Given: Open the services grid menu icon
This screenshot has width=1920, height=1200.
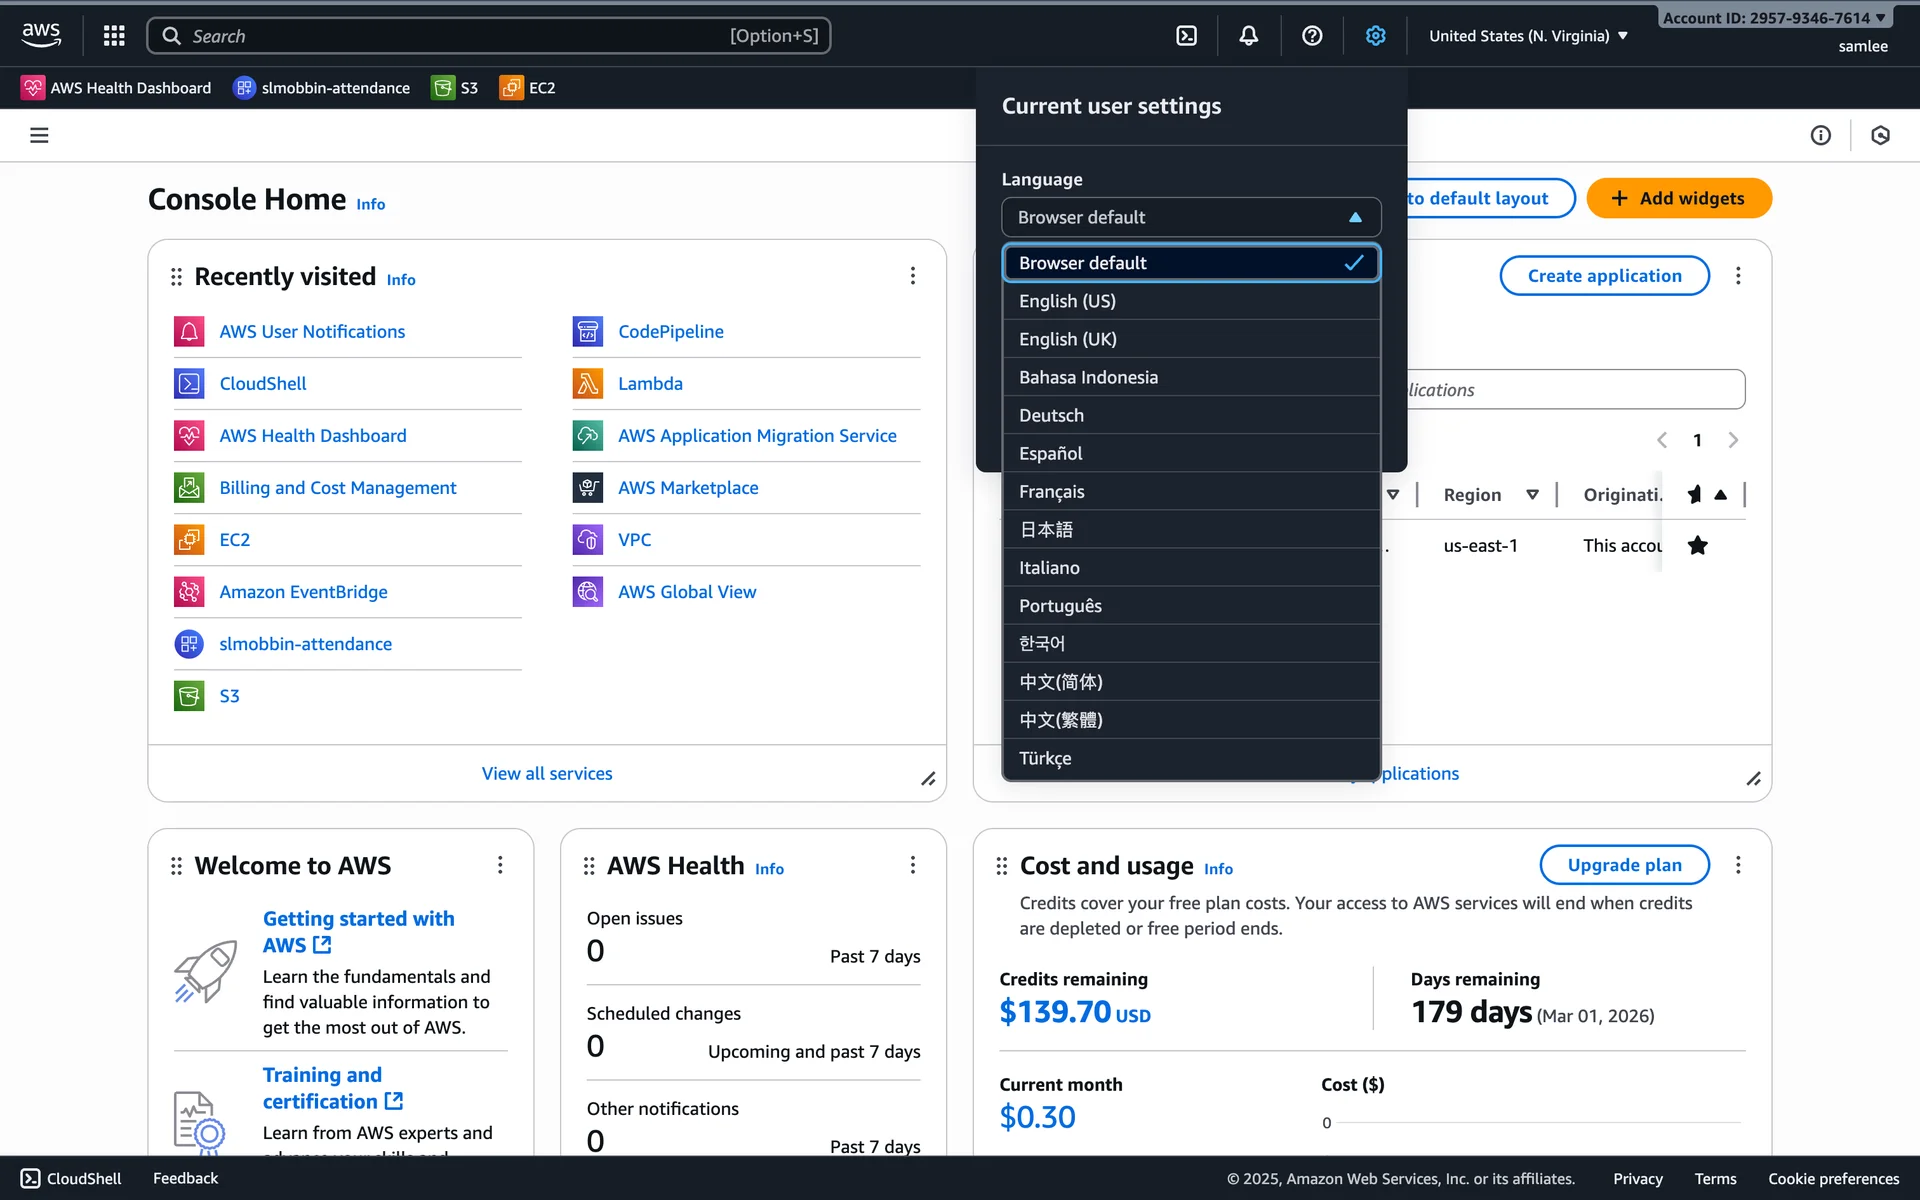Looking at the screenshot, I should (x=114, y=36).
